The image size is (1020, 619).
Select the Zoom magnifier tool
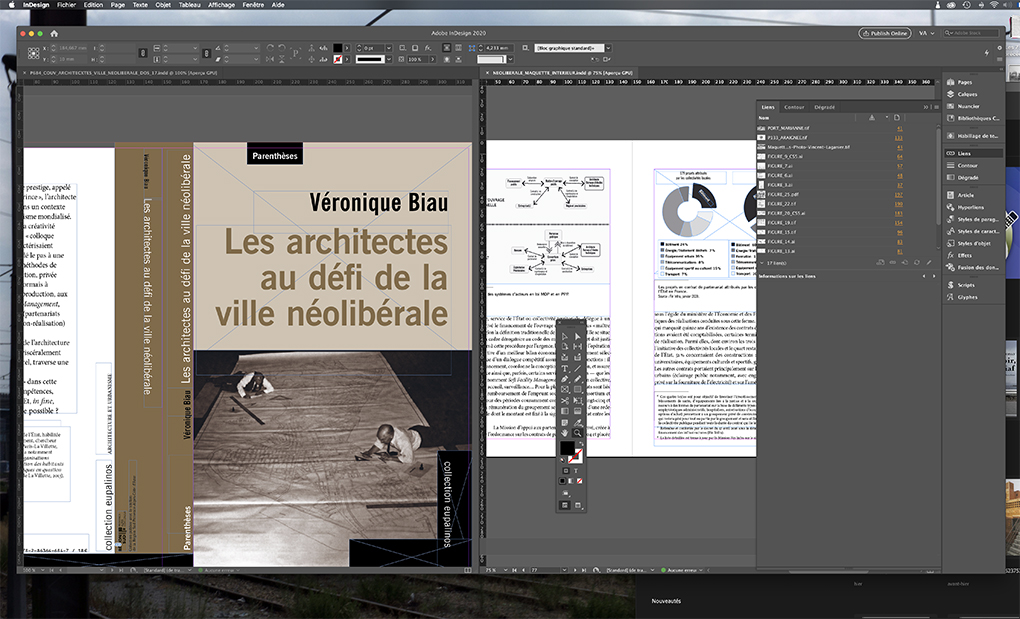(578, 433)
